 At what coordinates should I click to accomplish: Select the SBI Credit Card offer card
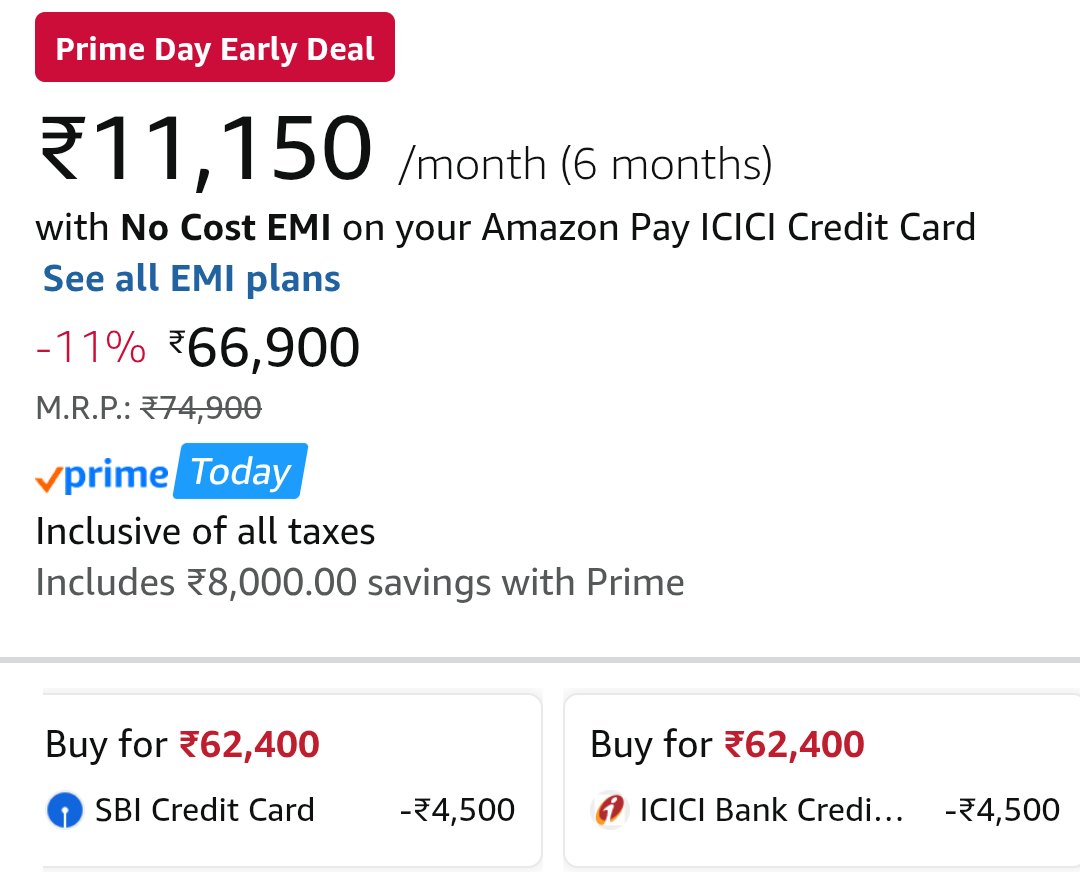point(290,780)
